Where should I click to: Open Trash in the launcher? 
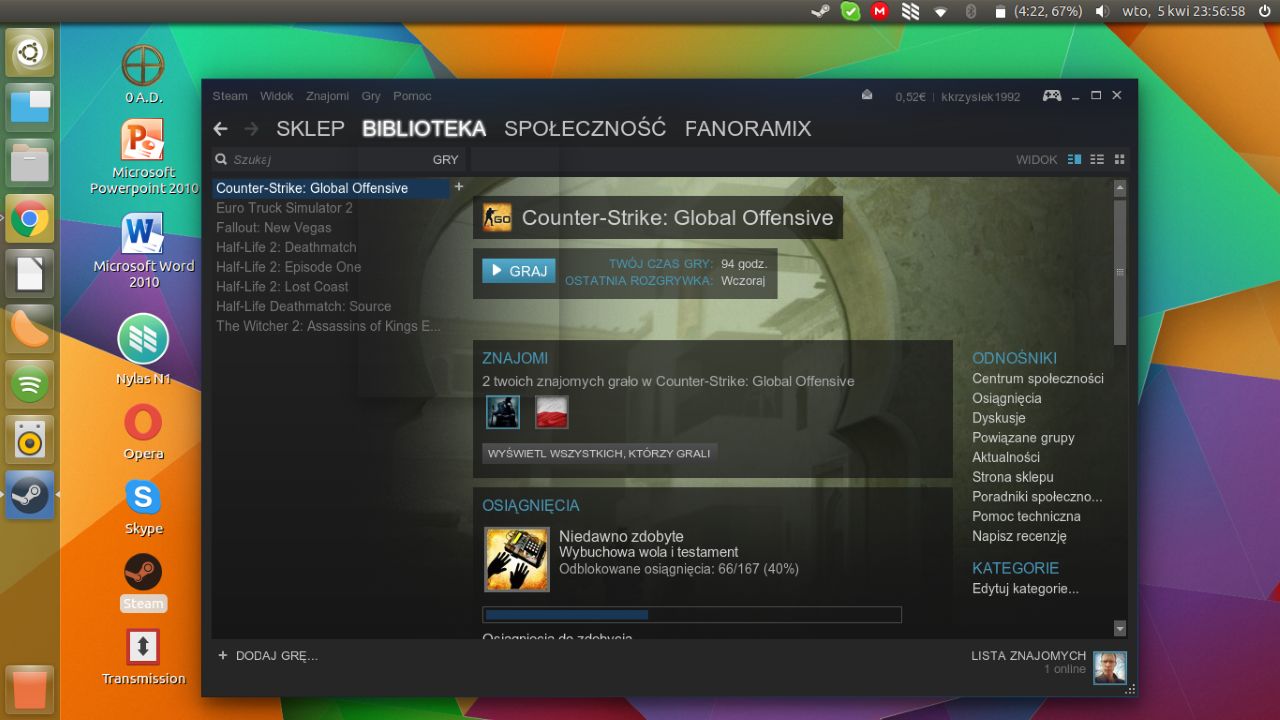30,689
